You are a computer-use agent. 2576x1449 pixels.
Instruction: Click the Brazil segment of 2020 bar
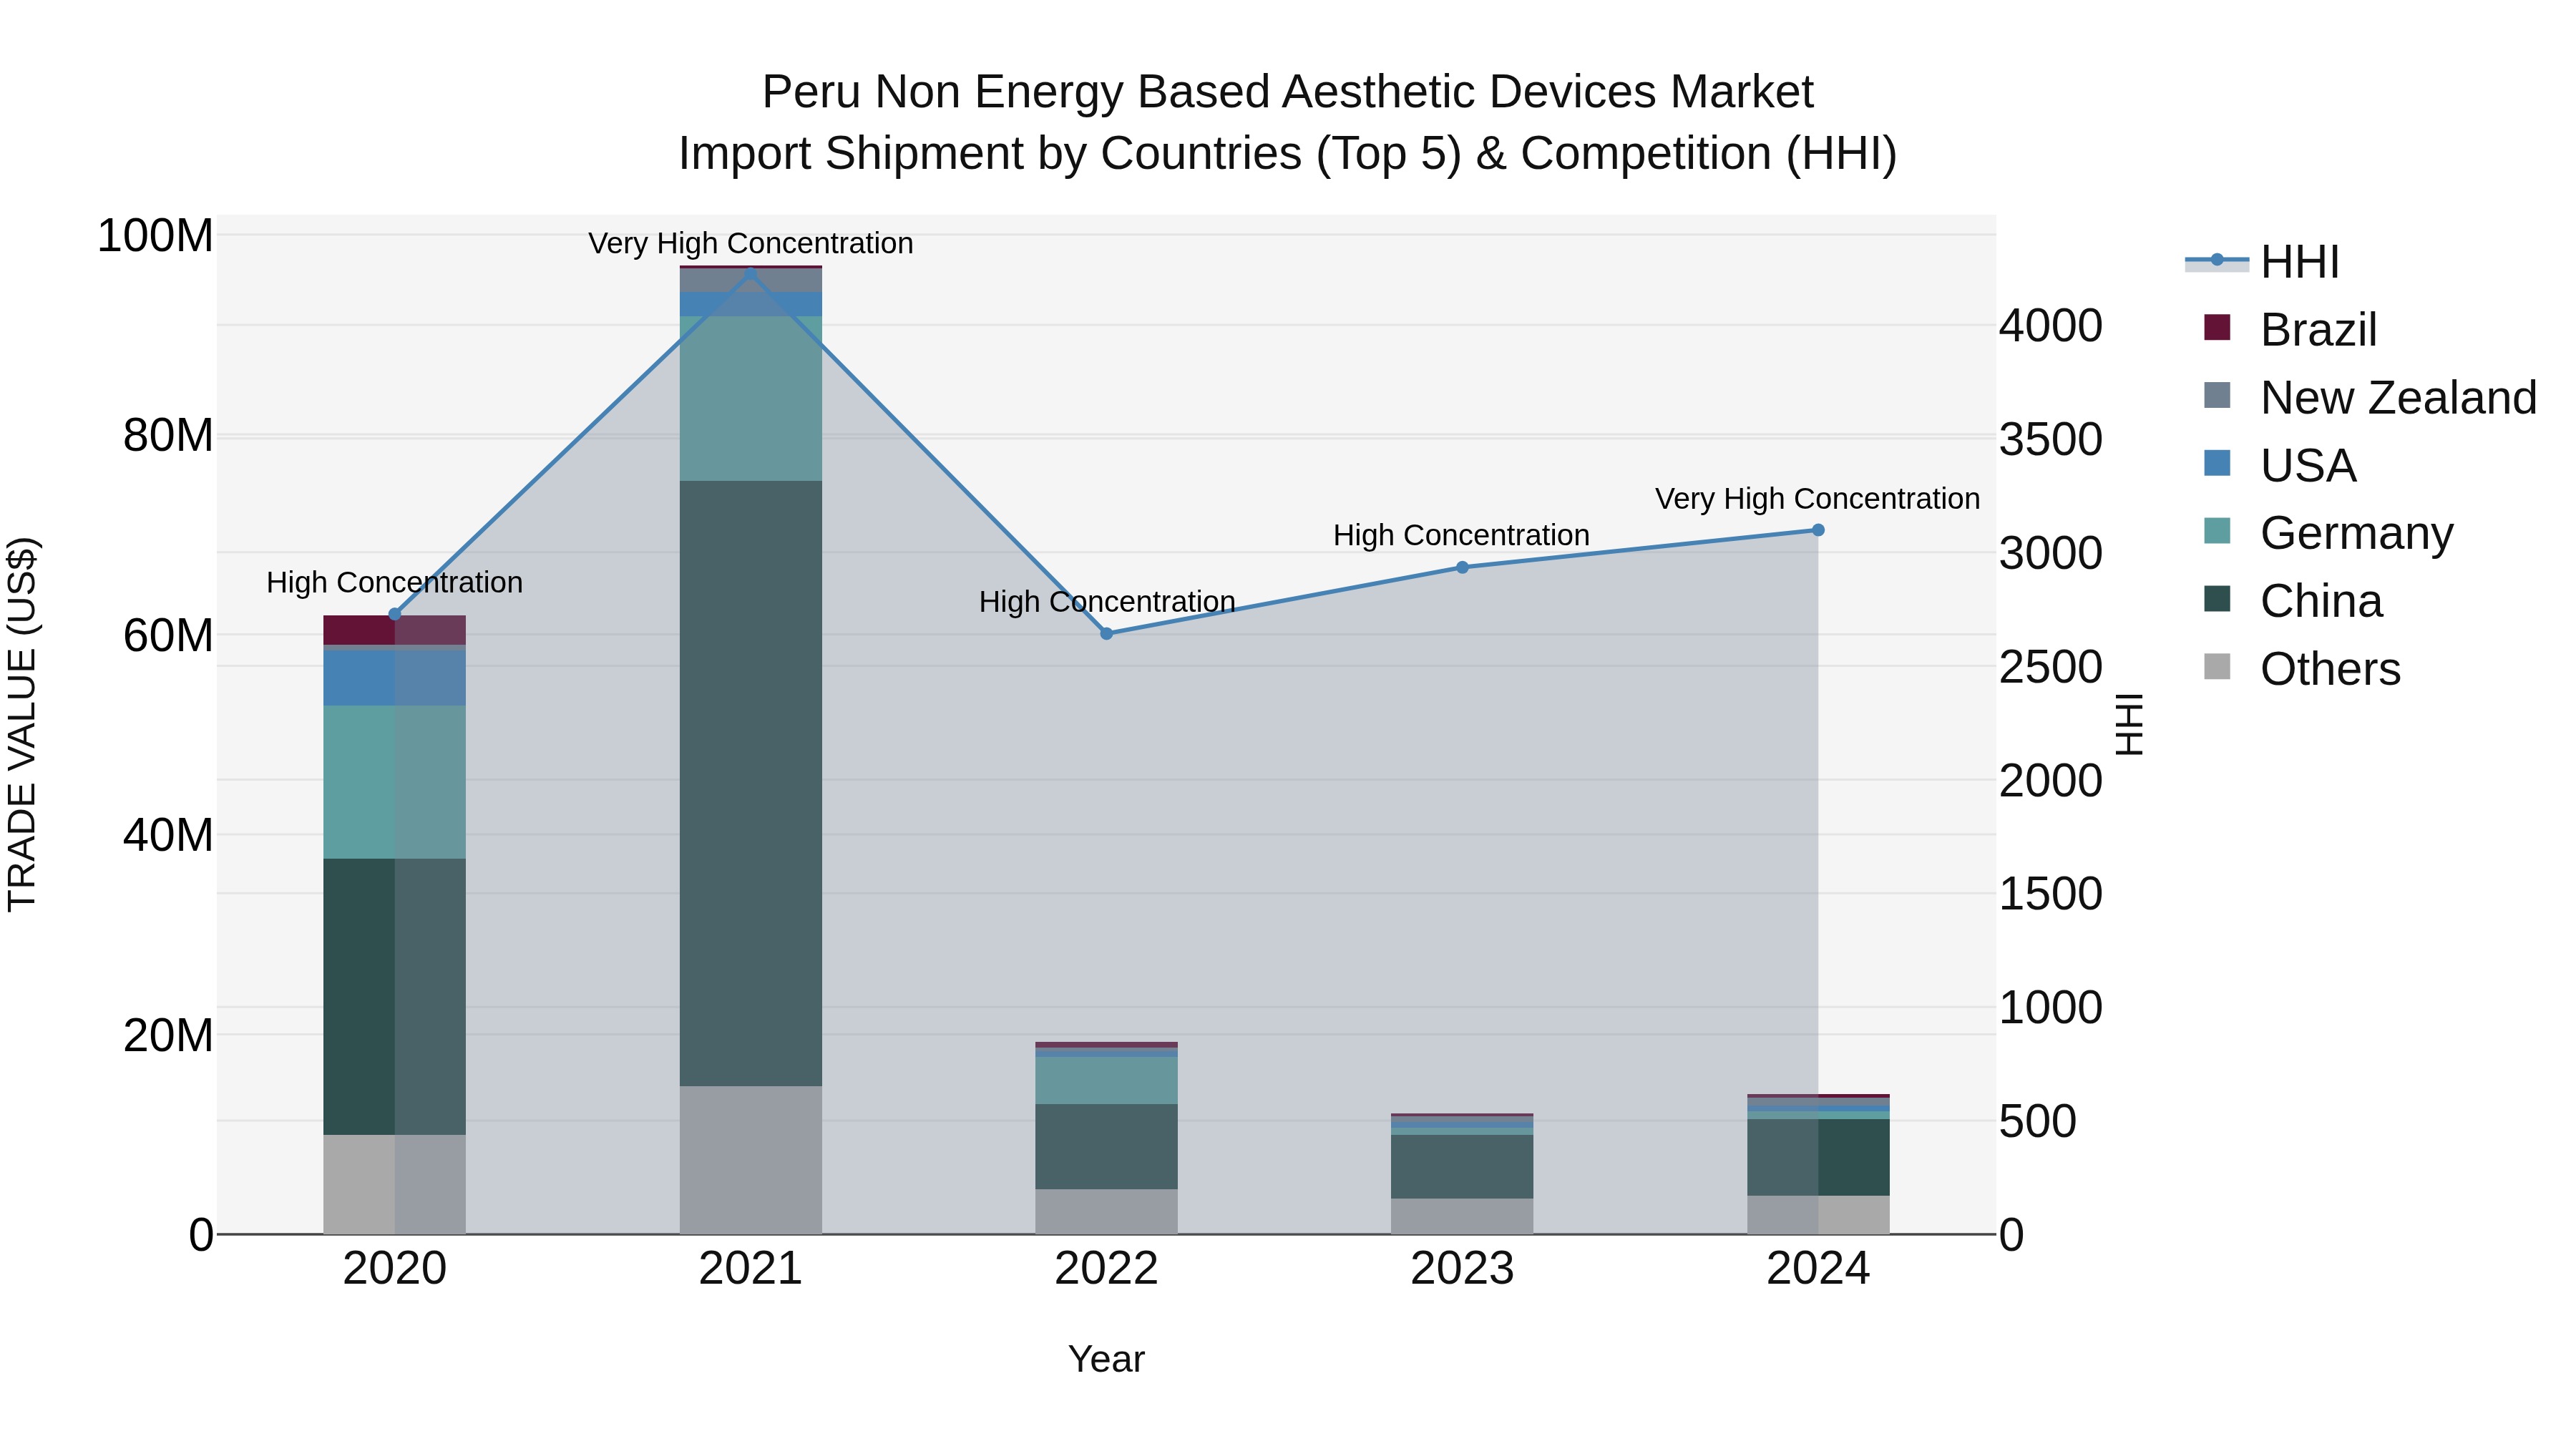394,630
